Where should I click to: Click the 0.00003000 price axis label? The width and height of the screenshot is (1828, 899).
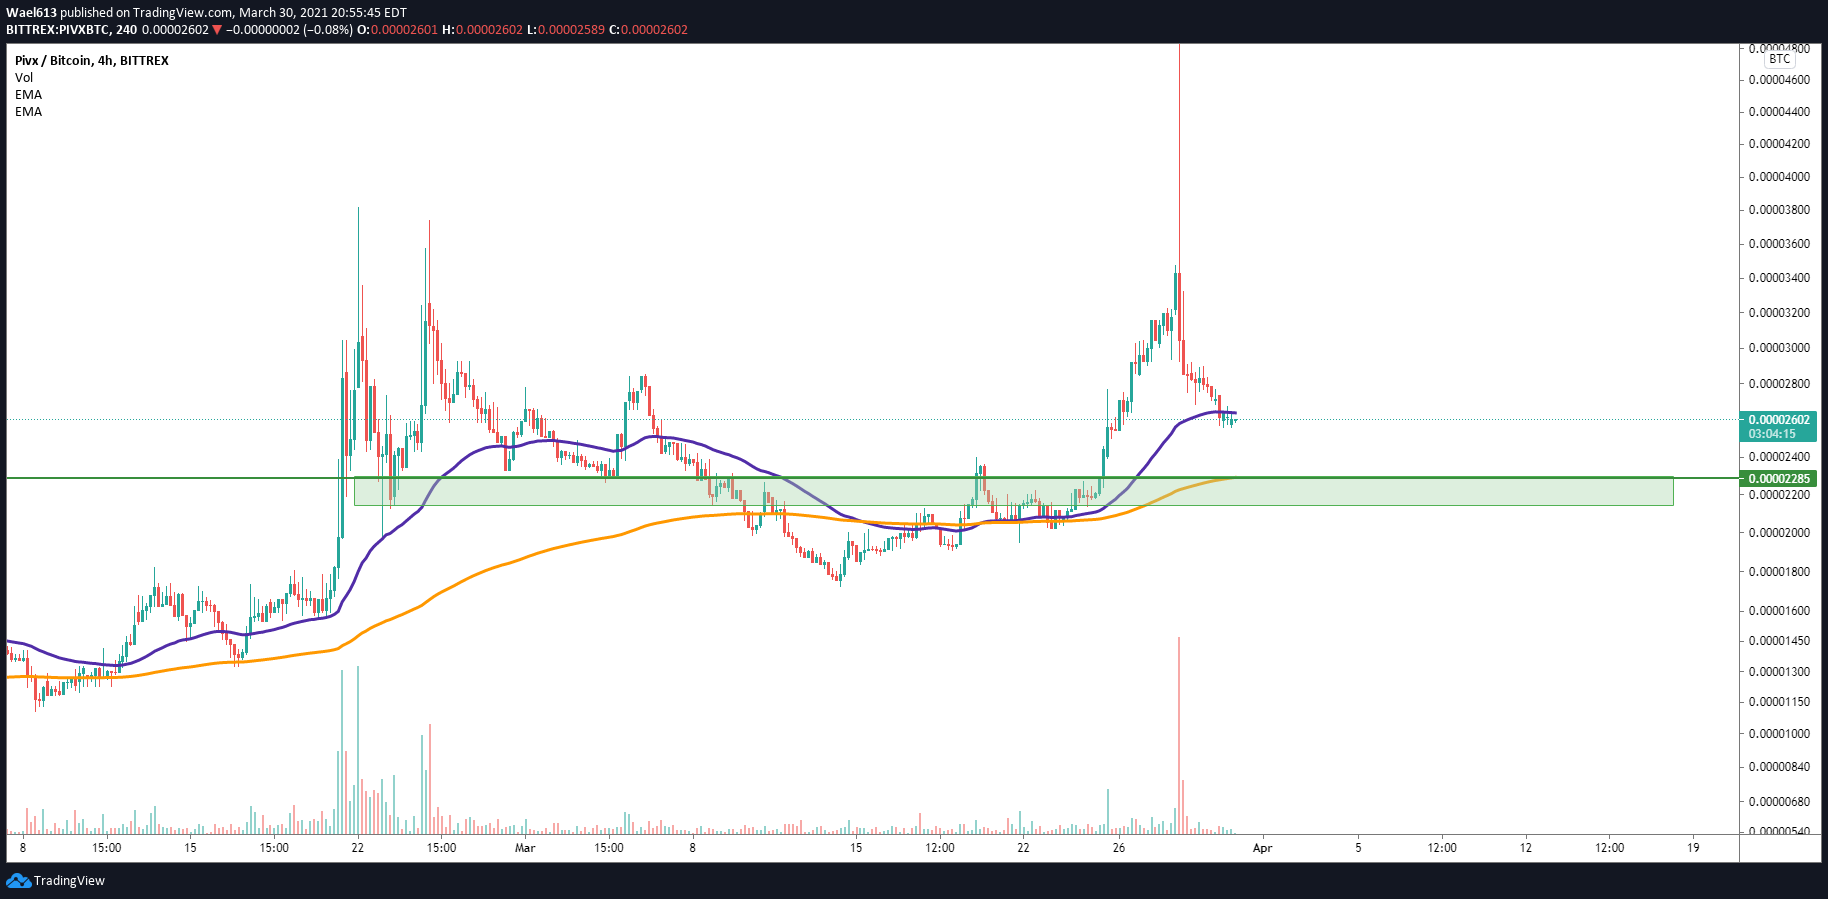[x=1779, y=348]
